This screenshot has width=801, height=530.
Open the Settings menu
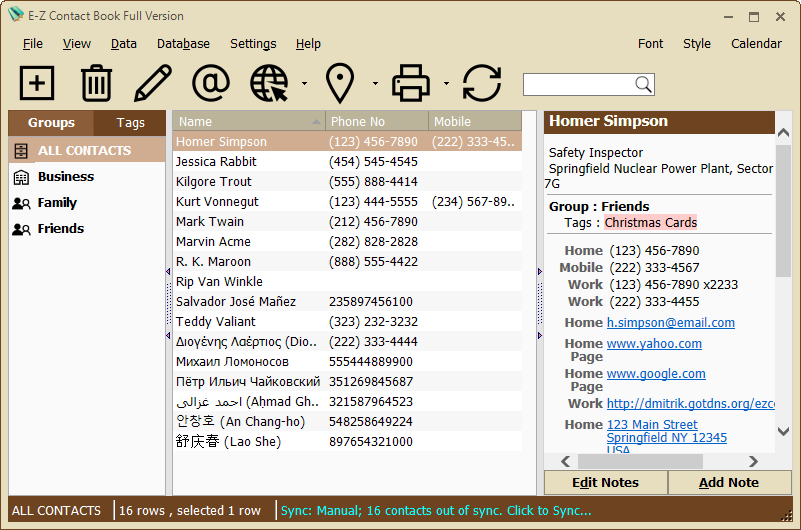pos(253,44)
